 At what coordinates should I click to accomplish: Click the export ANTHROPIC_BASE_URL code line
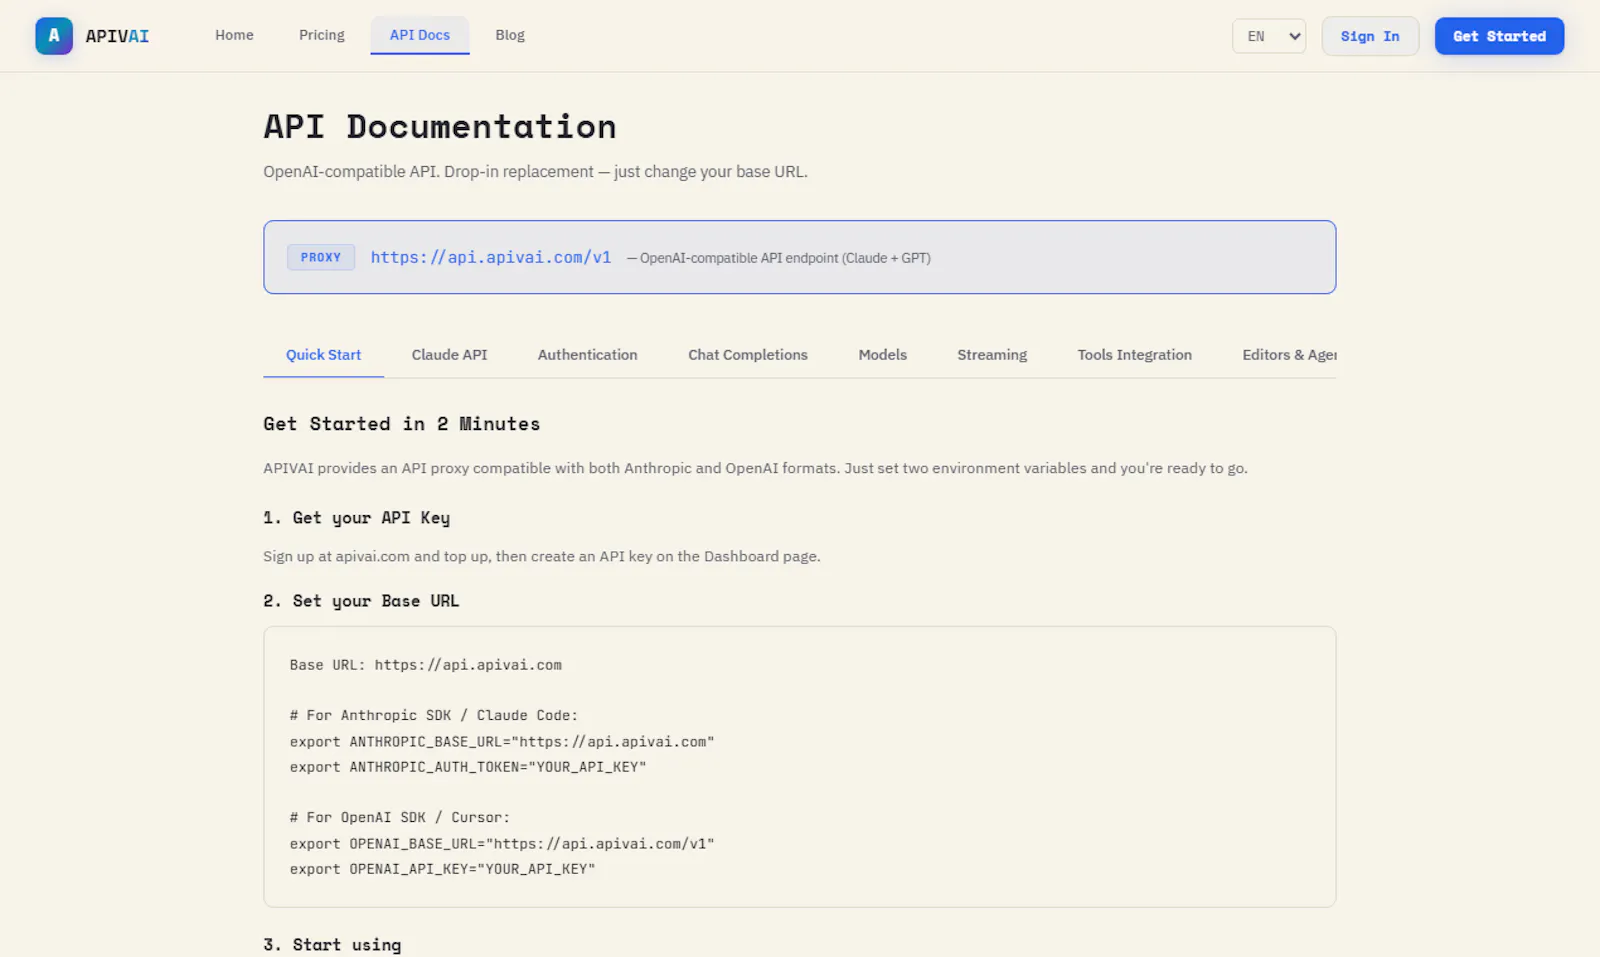[x=502, y=742]
